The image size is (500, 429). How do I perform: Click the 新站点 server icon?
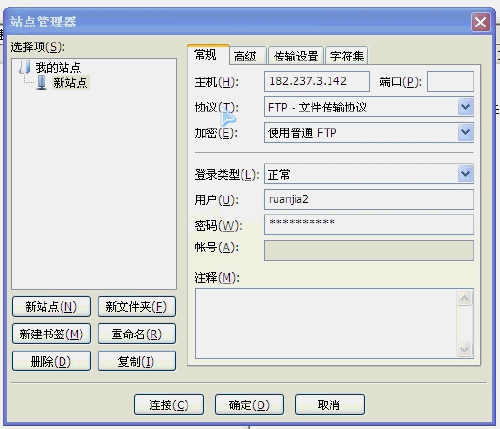click(42, 82)
